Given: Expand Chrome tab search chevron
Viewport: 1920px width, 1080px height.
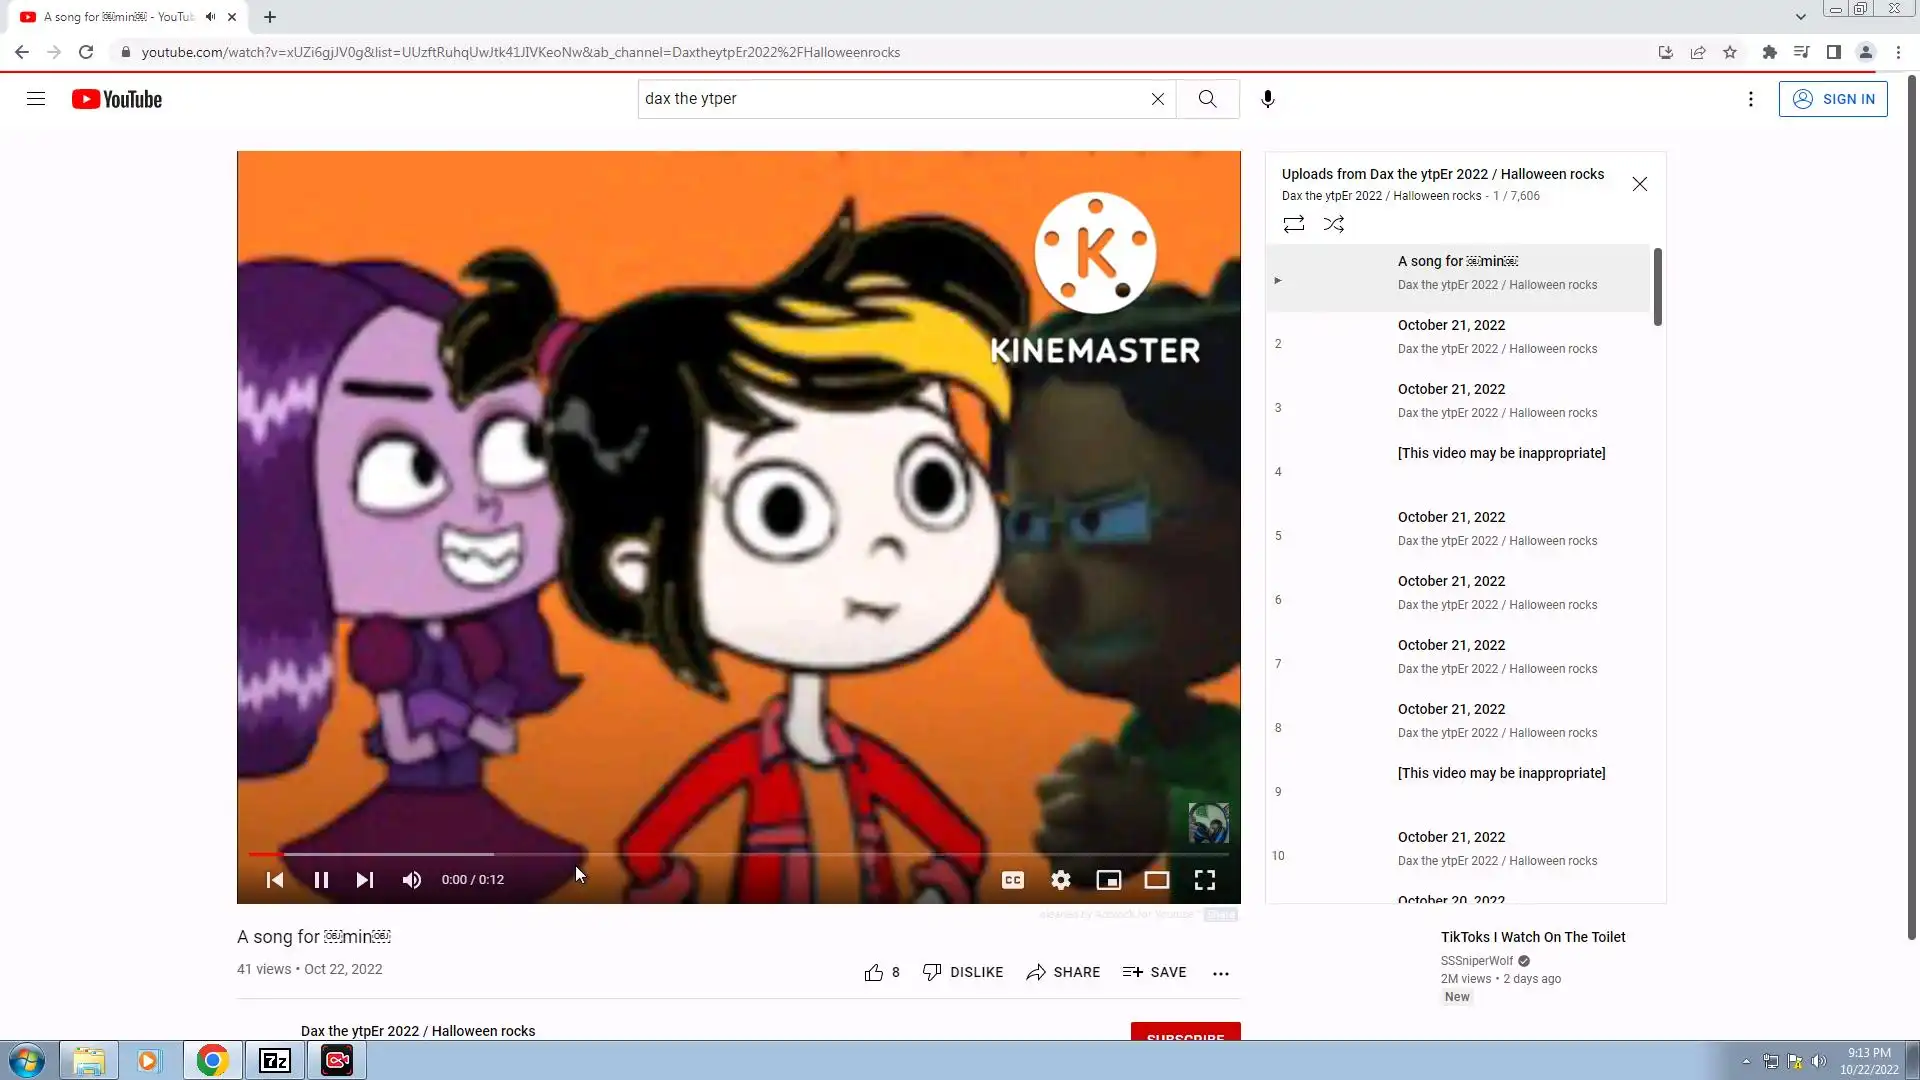Looking at the screenshot, I should tap(1800, 17).
